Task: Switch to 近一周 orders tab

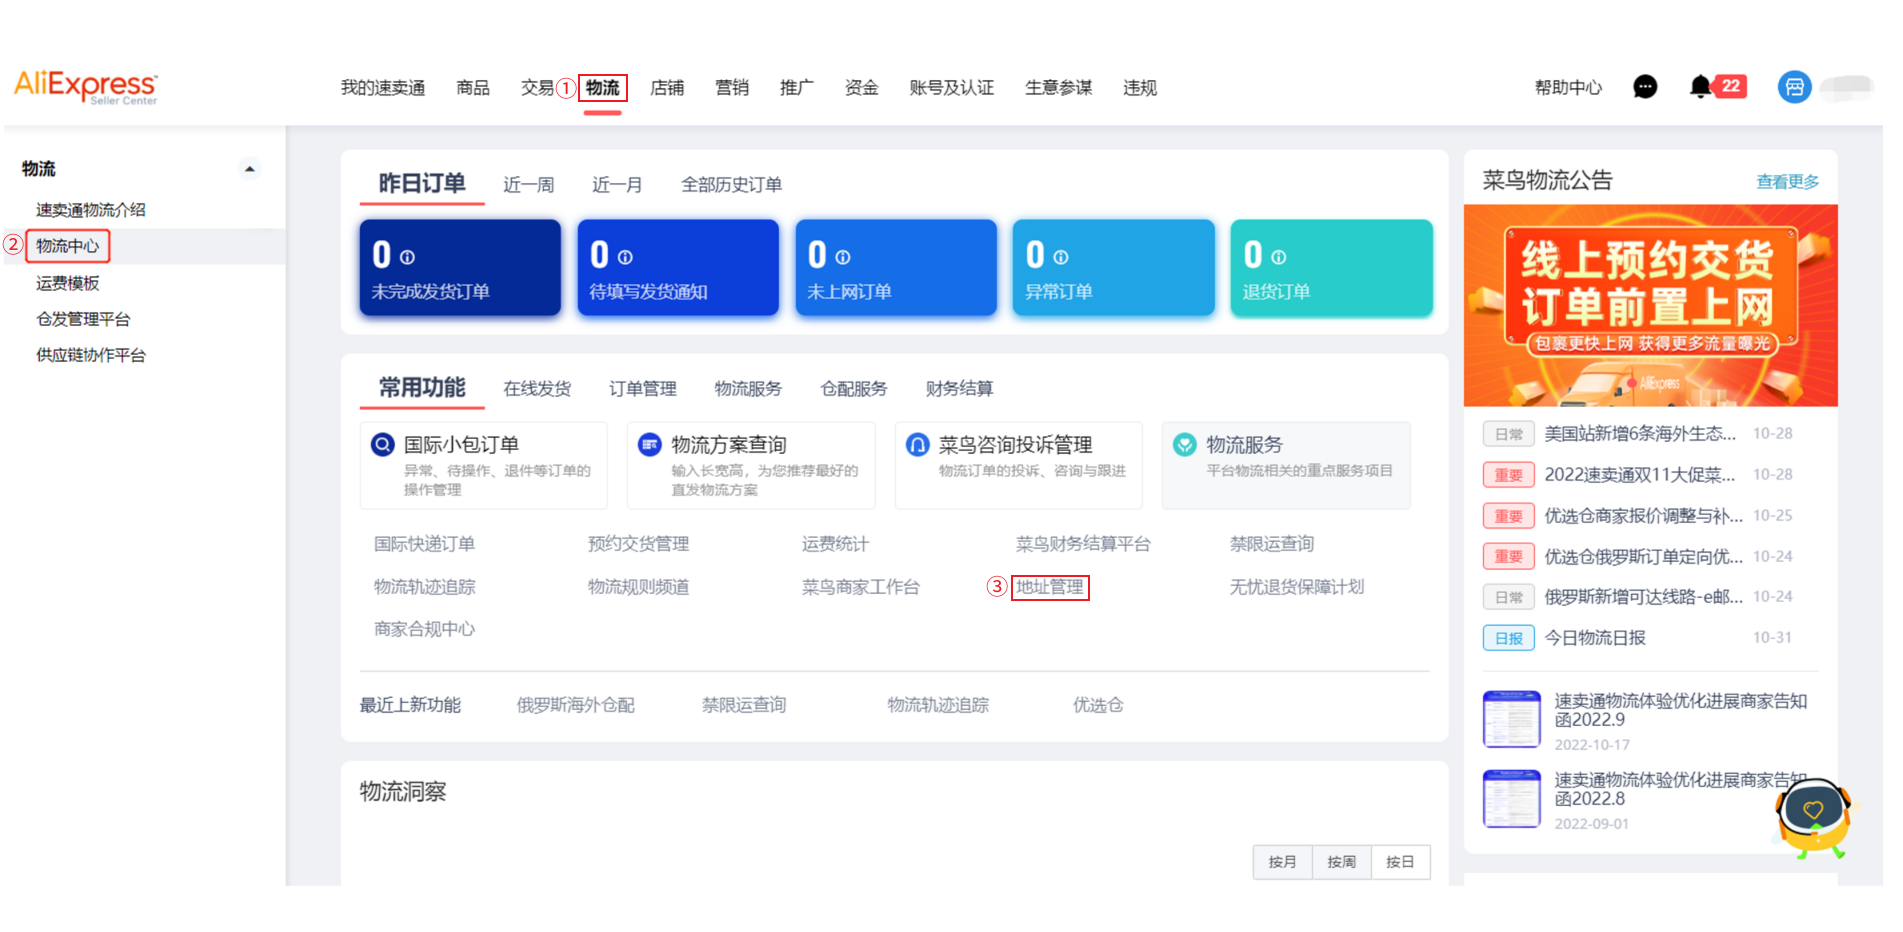Action: click(x=529, y=185)
